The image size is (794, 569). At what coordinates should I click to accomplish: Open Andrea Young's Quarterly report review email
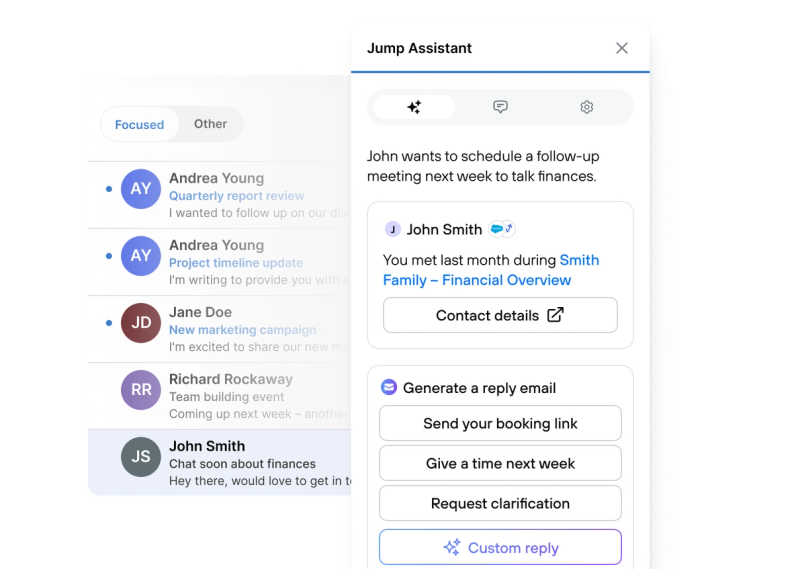click(x=220, y=195)
